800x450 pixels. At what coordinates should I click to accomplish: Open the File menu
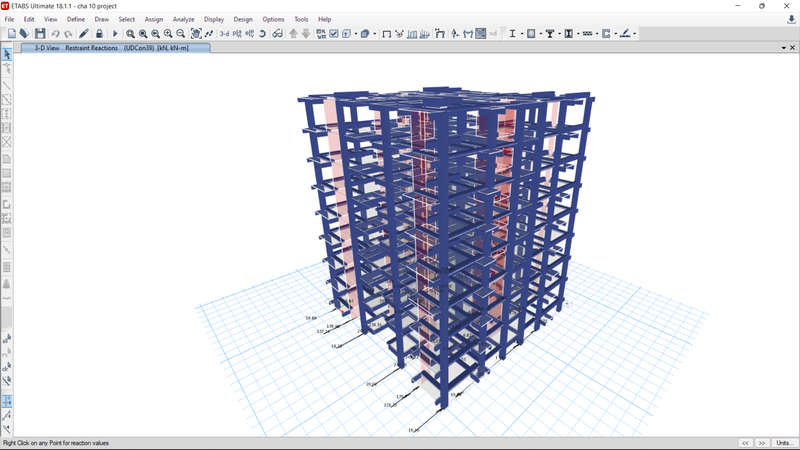coord(9,19)
